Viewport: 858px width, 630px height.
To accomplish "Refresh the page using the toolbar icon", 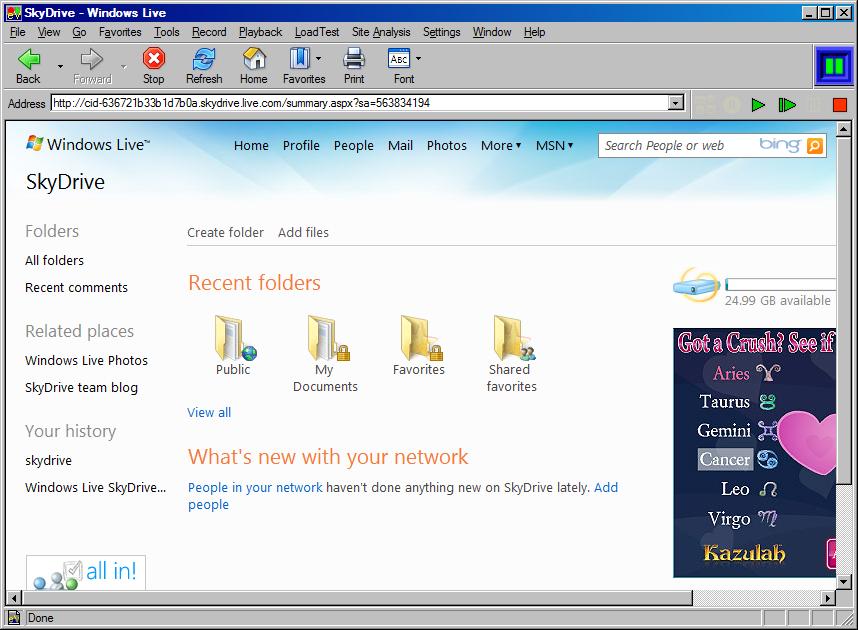I will (x=204, y=59).
